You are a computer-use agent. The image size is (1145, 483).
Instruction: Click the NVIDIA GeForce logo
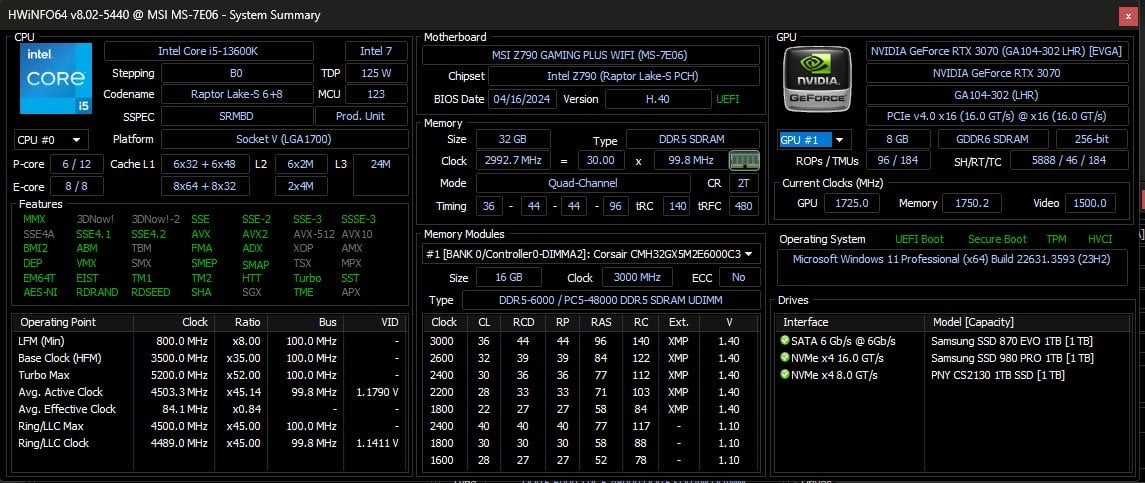817,78
